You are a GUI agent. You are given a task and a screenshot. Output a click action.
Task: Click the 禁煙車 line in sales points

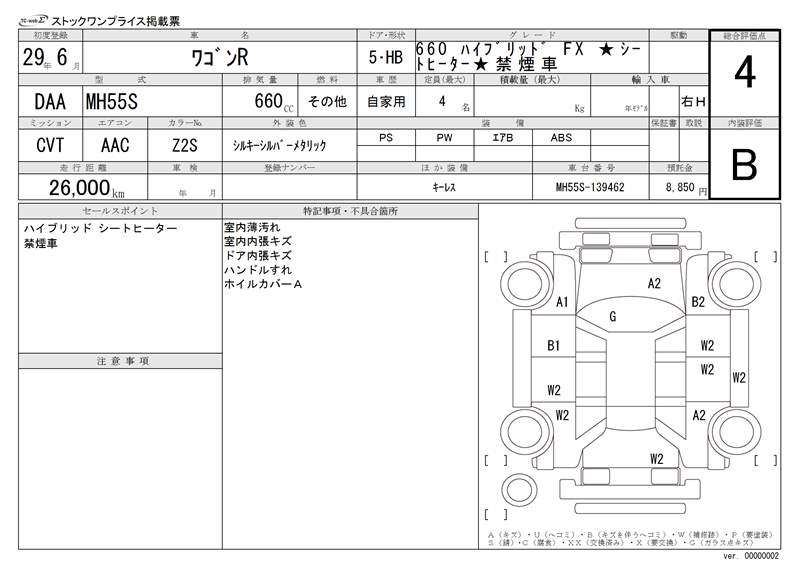[x=40, y=243]
